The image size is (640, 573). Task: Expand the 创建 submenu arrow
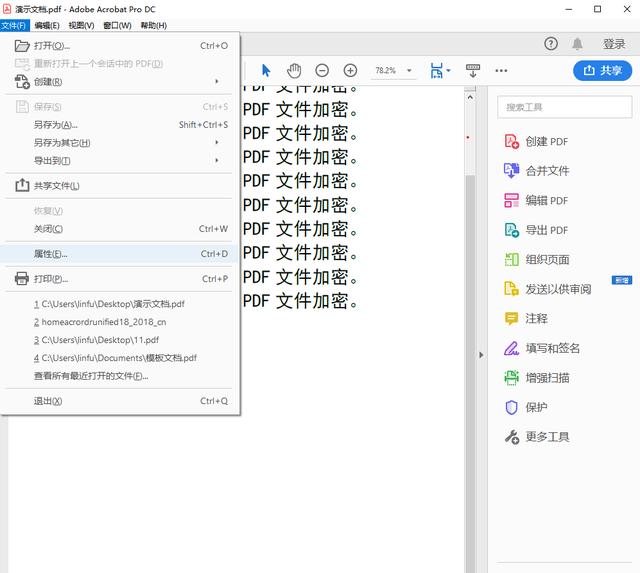[x=217, y=82]
